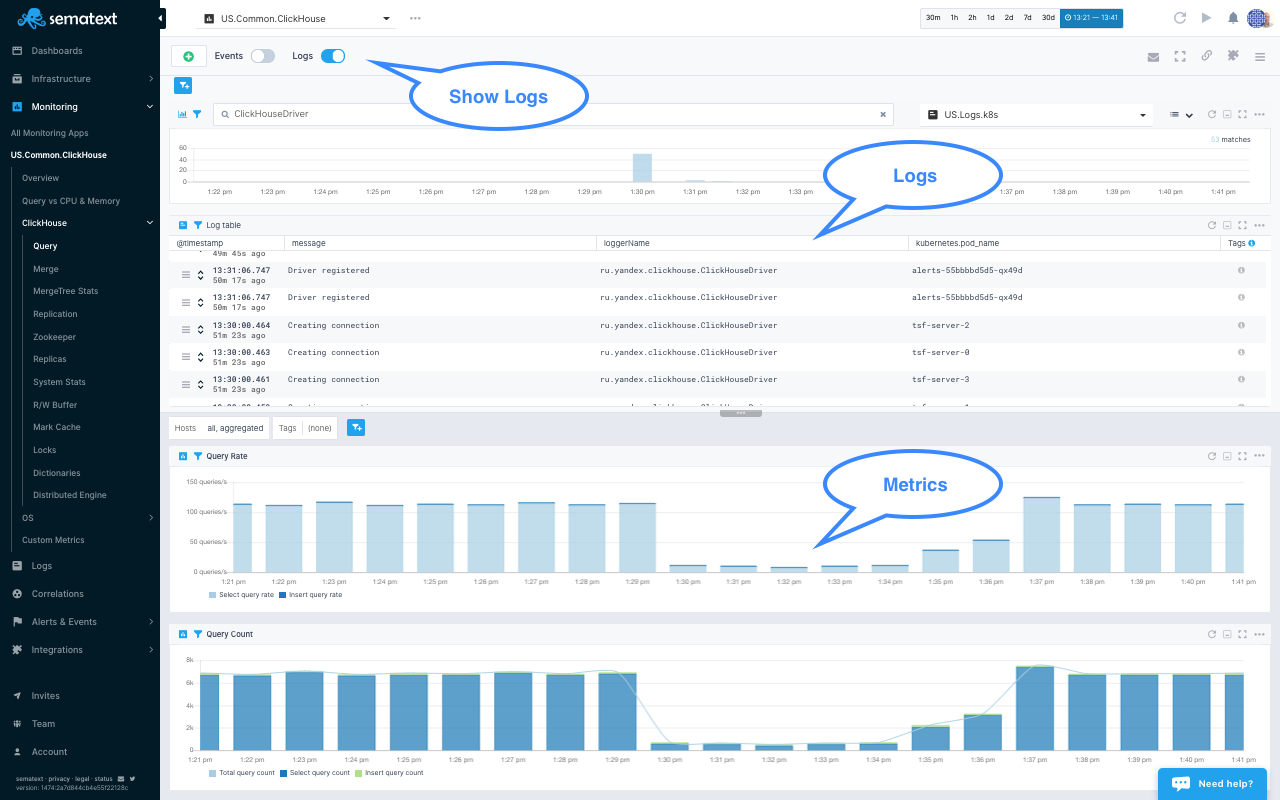This screenshot has width=1280, height=800.
Task: Open the Query Count chart more menu
Action: [x=1259, y=634]
